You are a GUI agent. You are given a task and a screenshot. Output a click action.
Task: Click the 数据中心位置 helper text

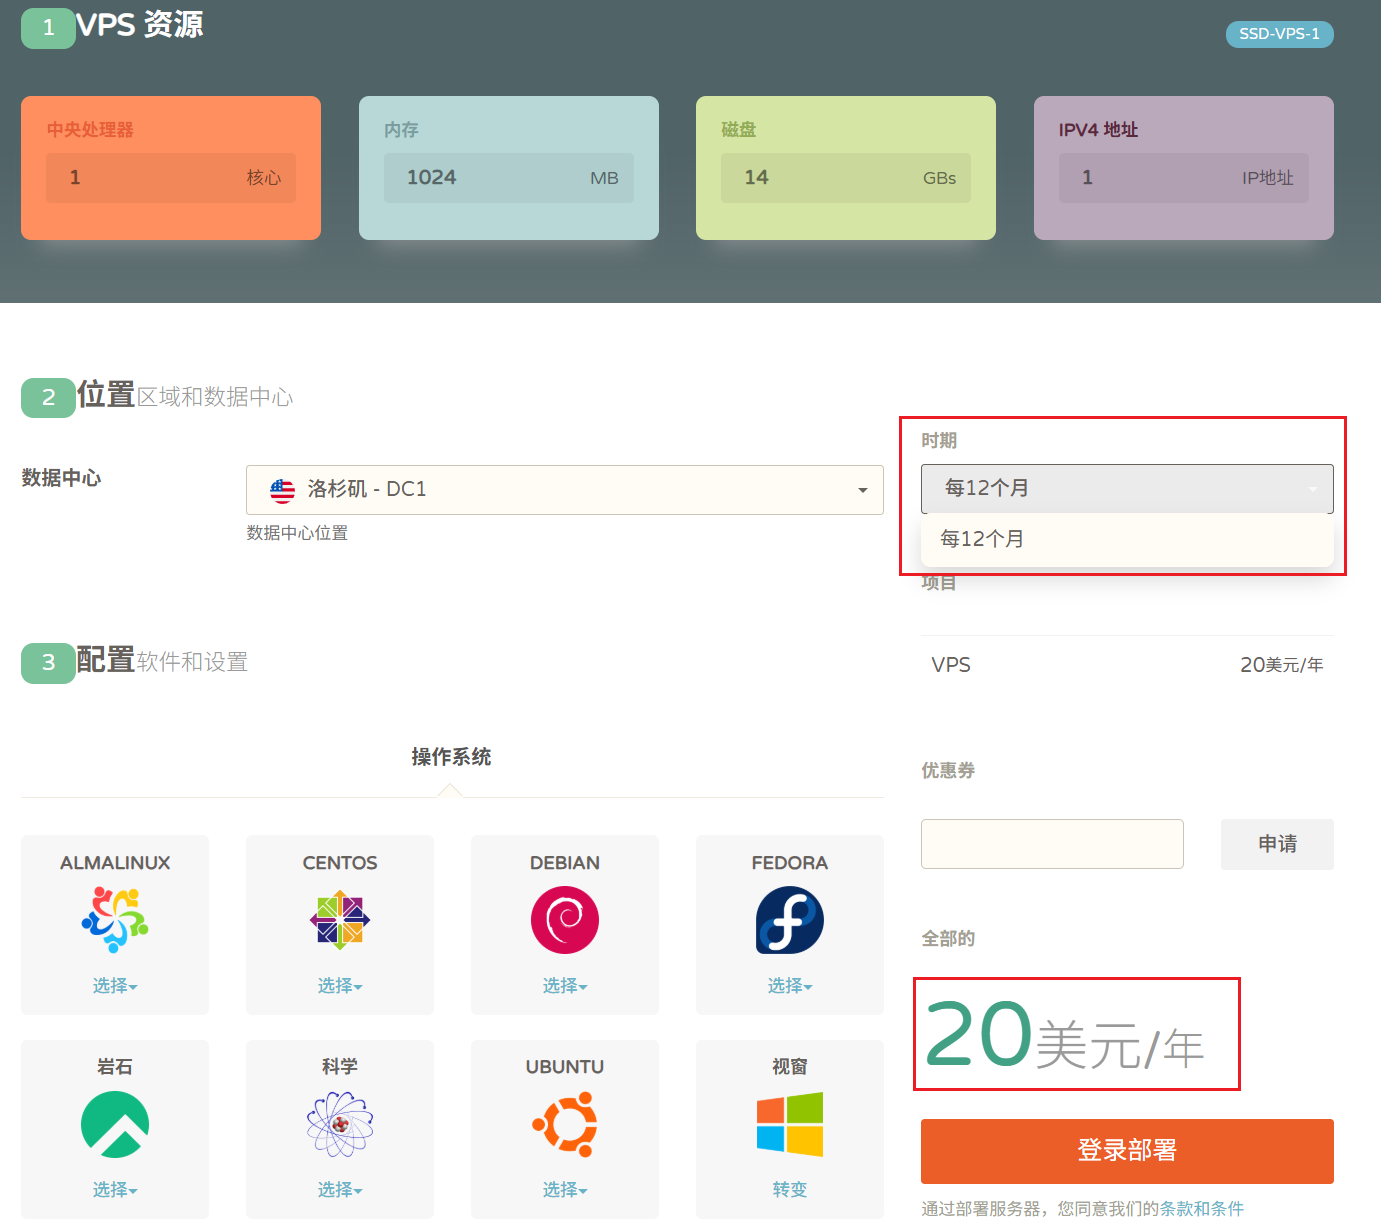pyautogui.click(x=297, y=533)
